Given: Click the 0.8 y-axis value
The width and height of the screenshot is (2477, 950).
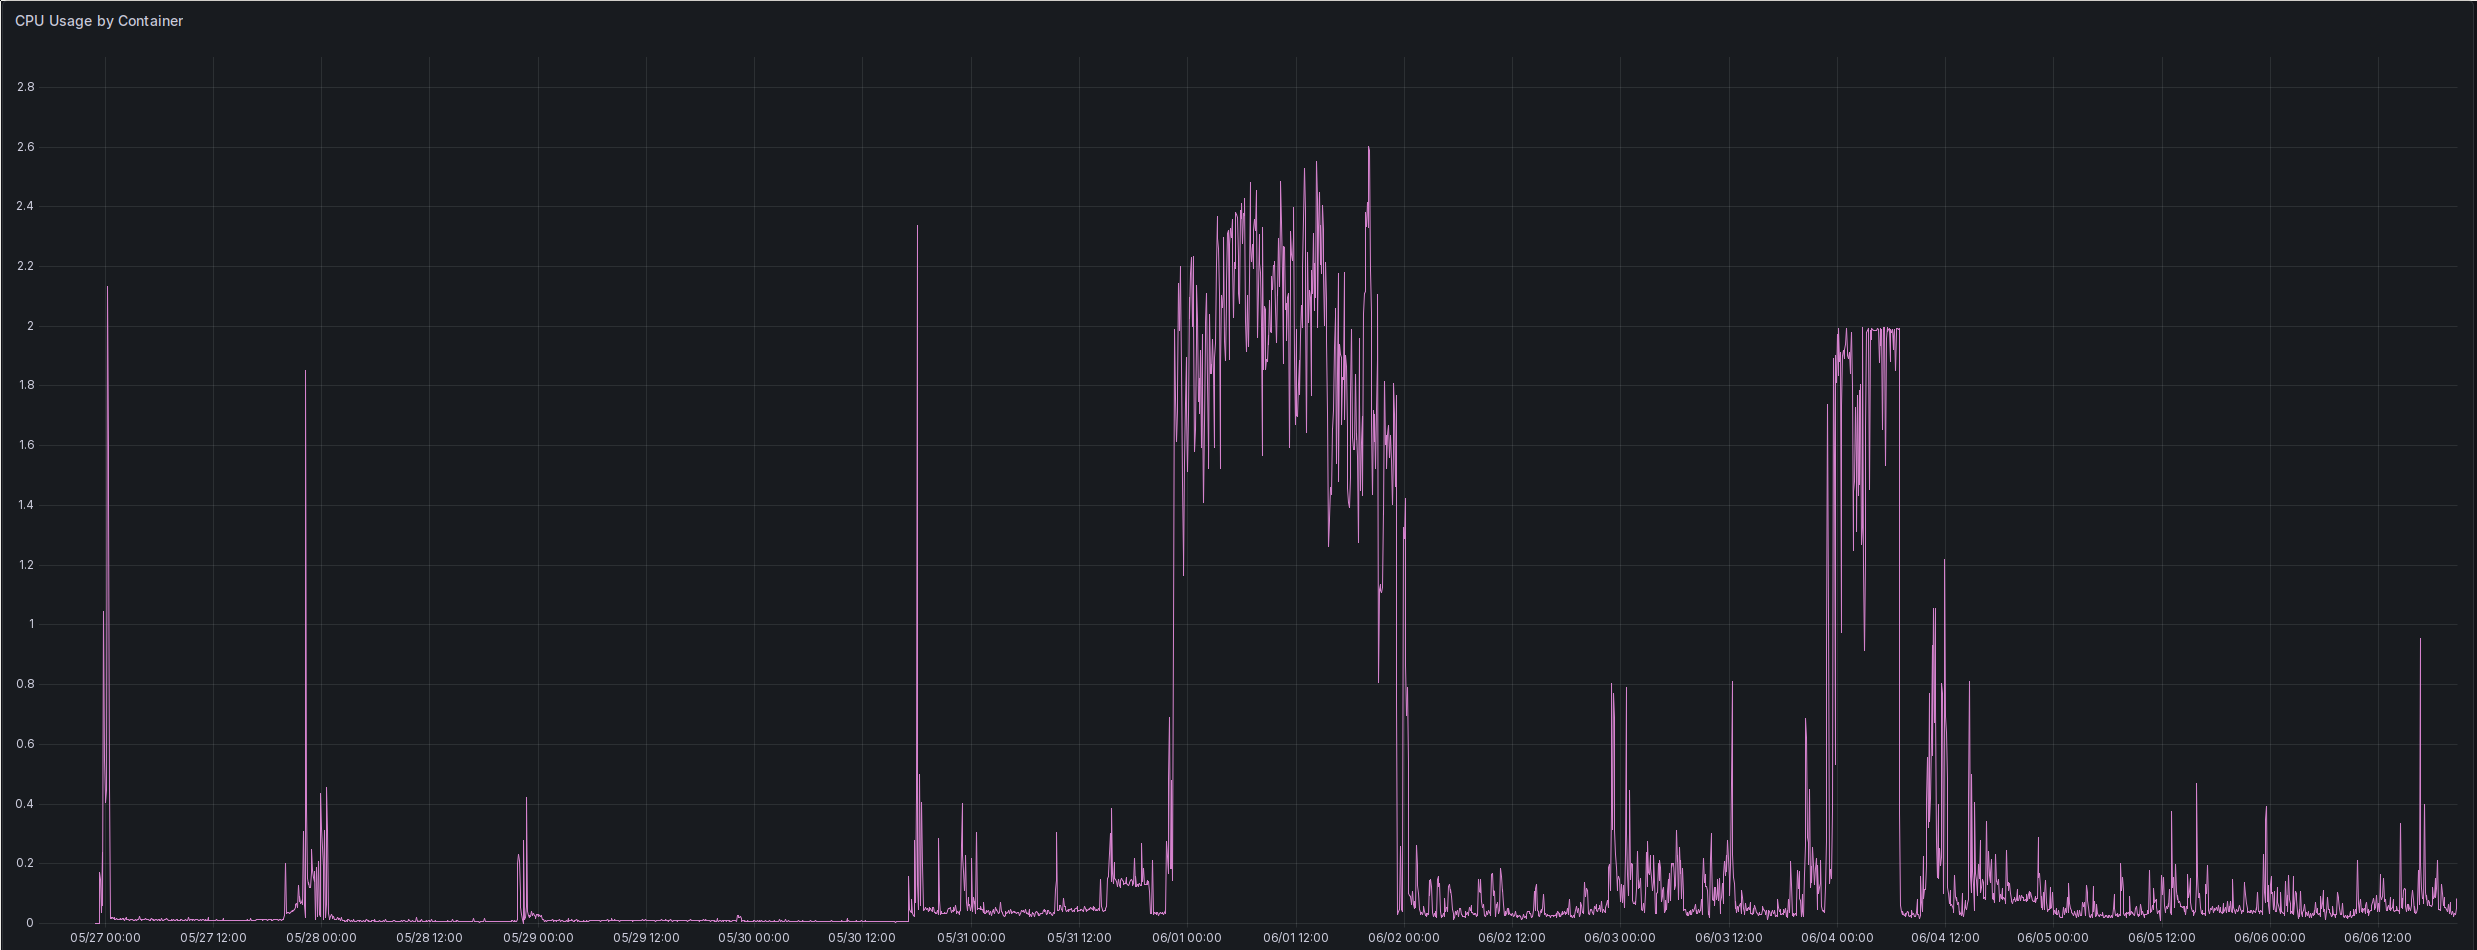Looking at the screenshot, I should coord(25,684).
